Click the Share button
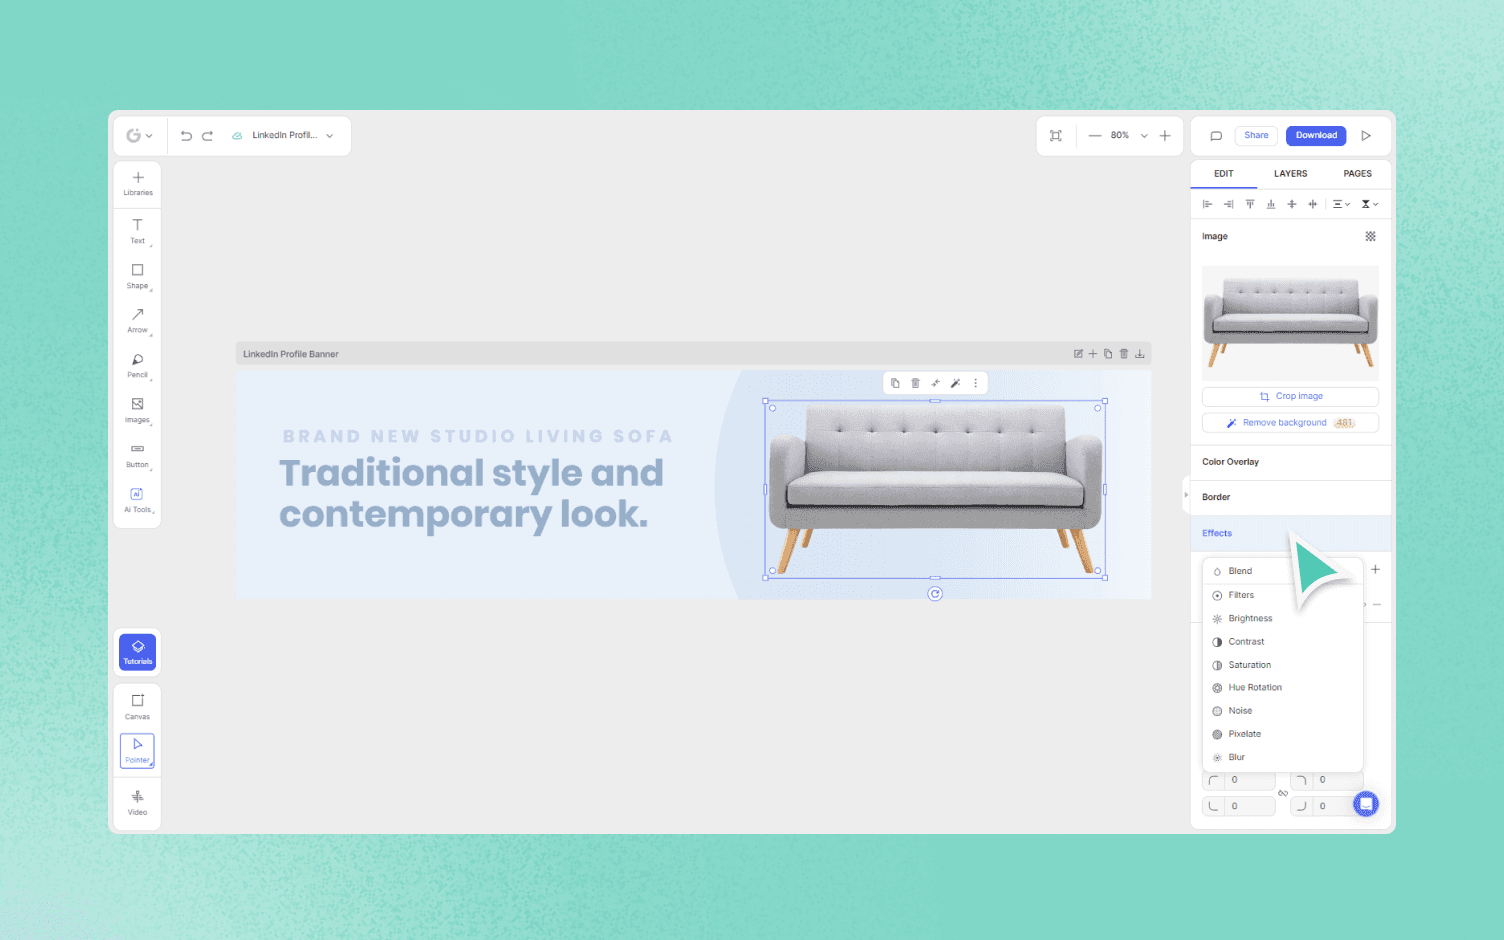This screenshot has width=1504, height=940. pos(1257,136)
